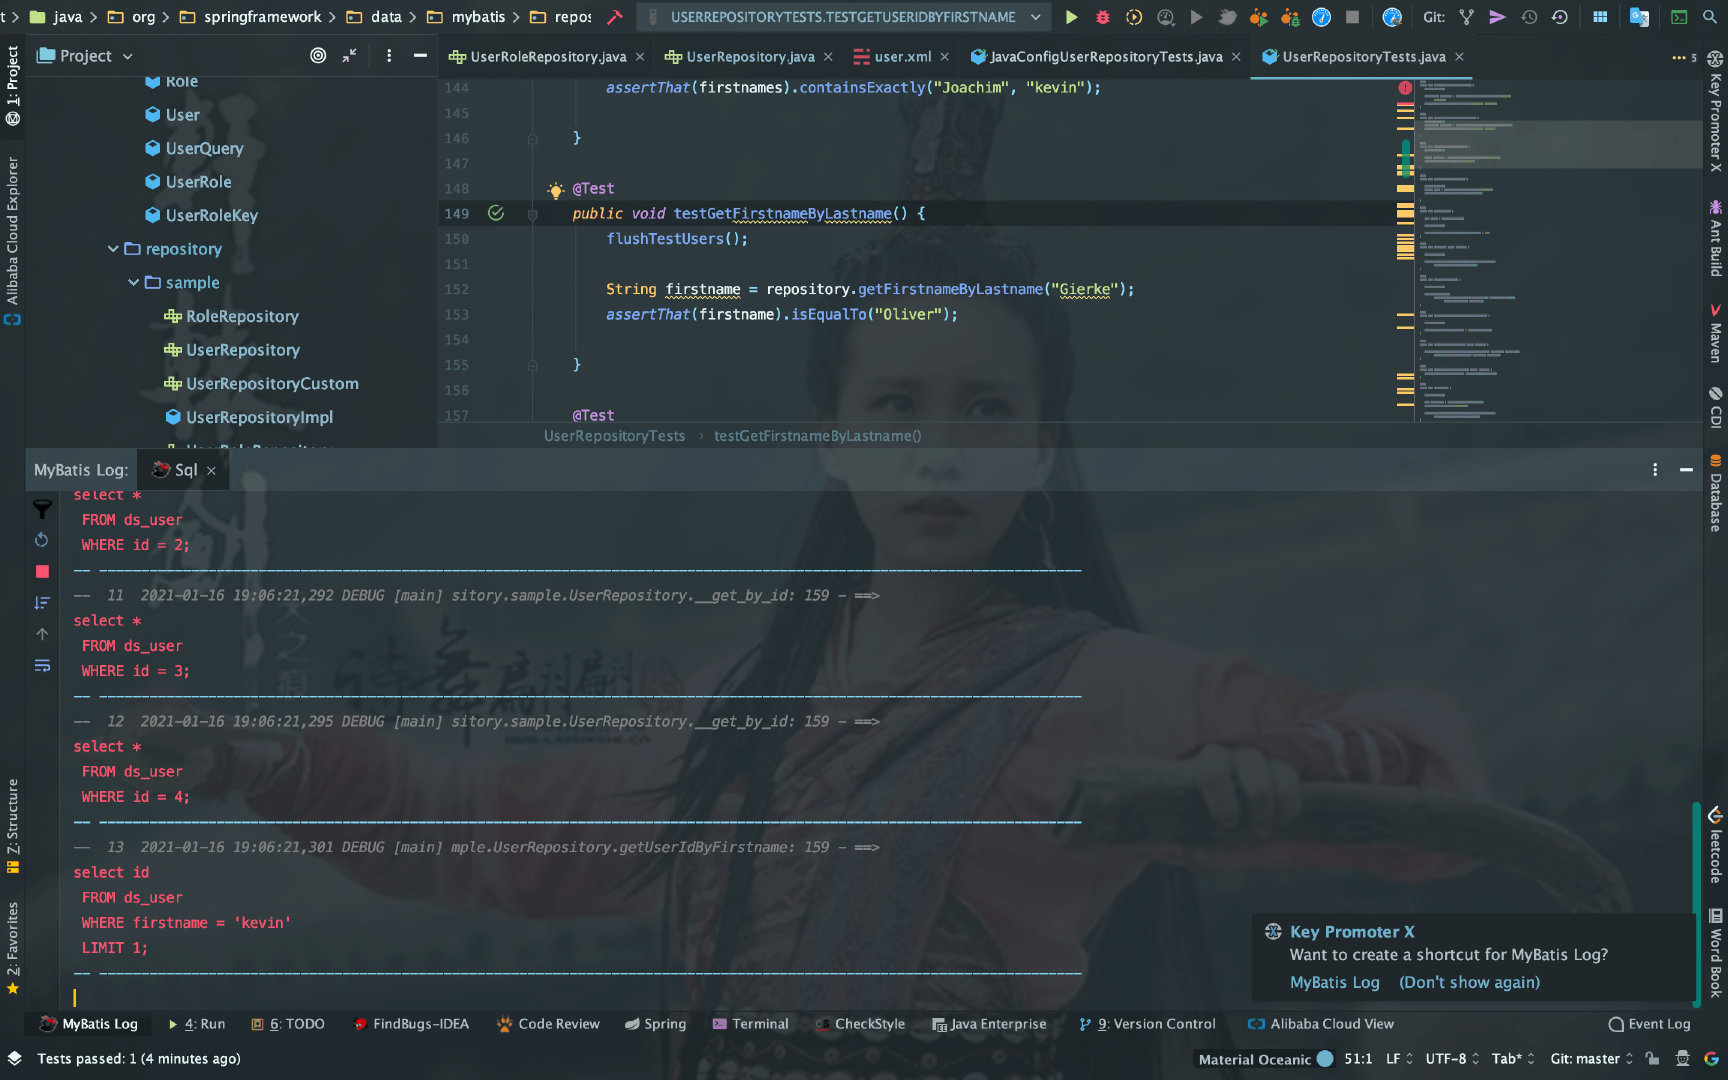The height and width of the screenshot is (1080, 1728).
Task: Collapse all in the Project panel
Action: [349, 56]
